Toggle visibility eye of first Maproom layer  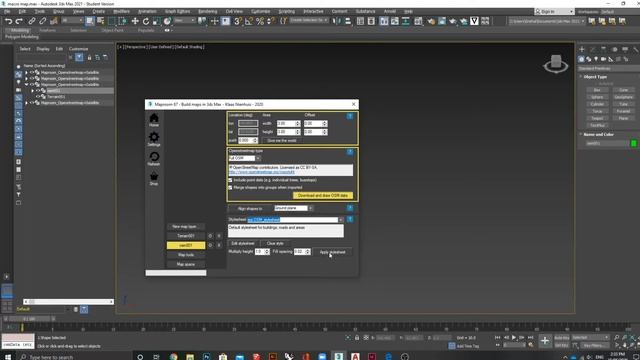(x=31, y=72)
